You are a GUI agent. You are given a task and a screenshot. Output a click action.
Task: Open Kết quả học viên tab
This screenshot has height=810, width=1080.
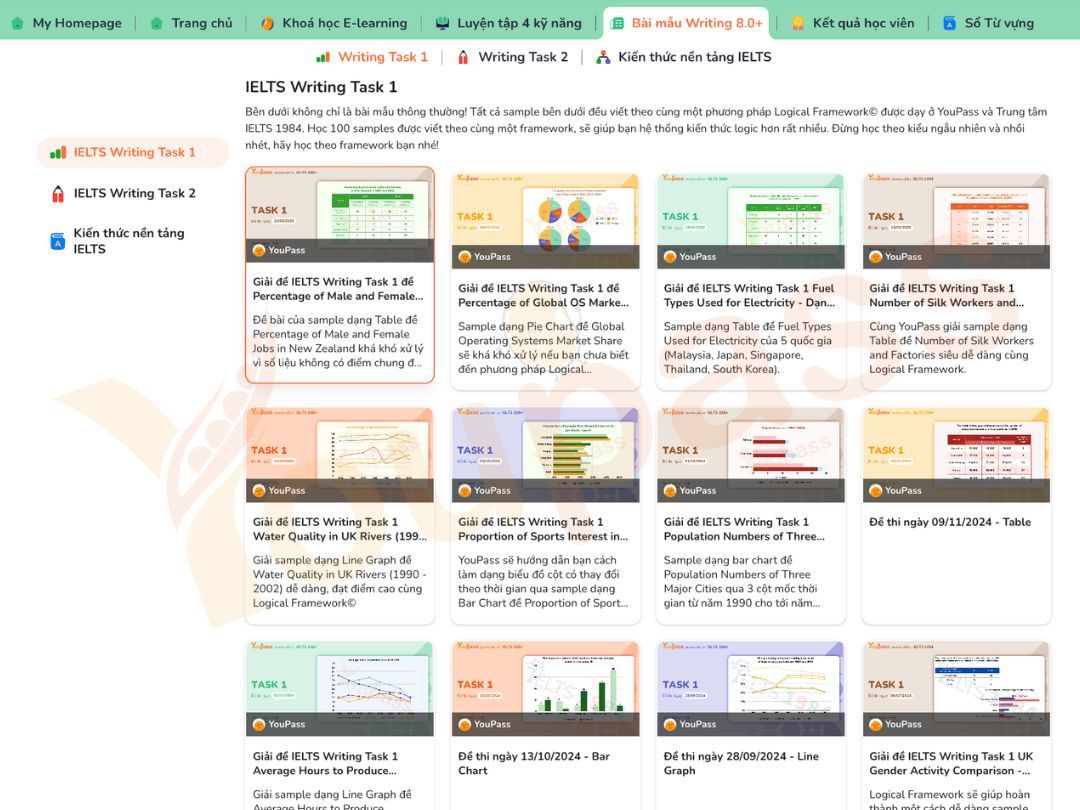click(x=853, y=23)
